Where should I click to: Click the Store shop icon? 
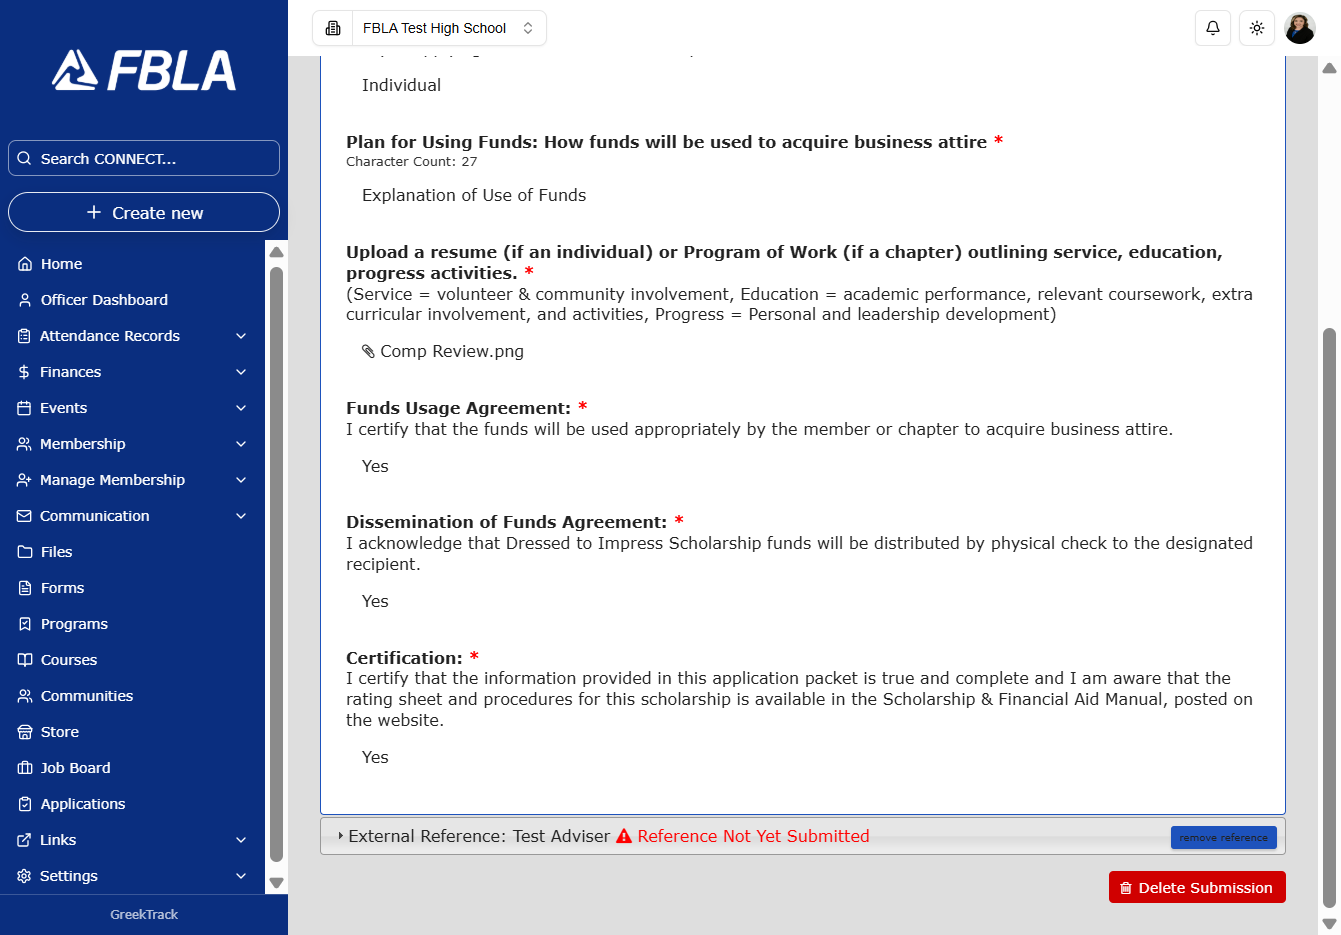(25, 732)
